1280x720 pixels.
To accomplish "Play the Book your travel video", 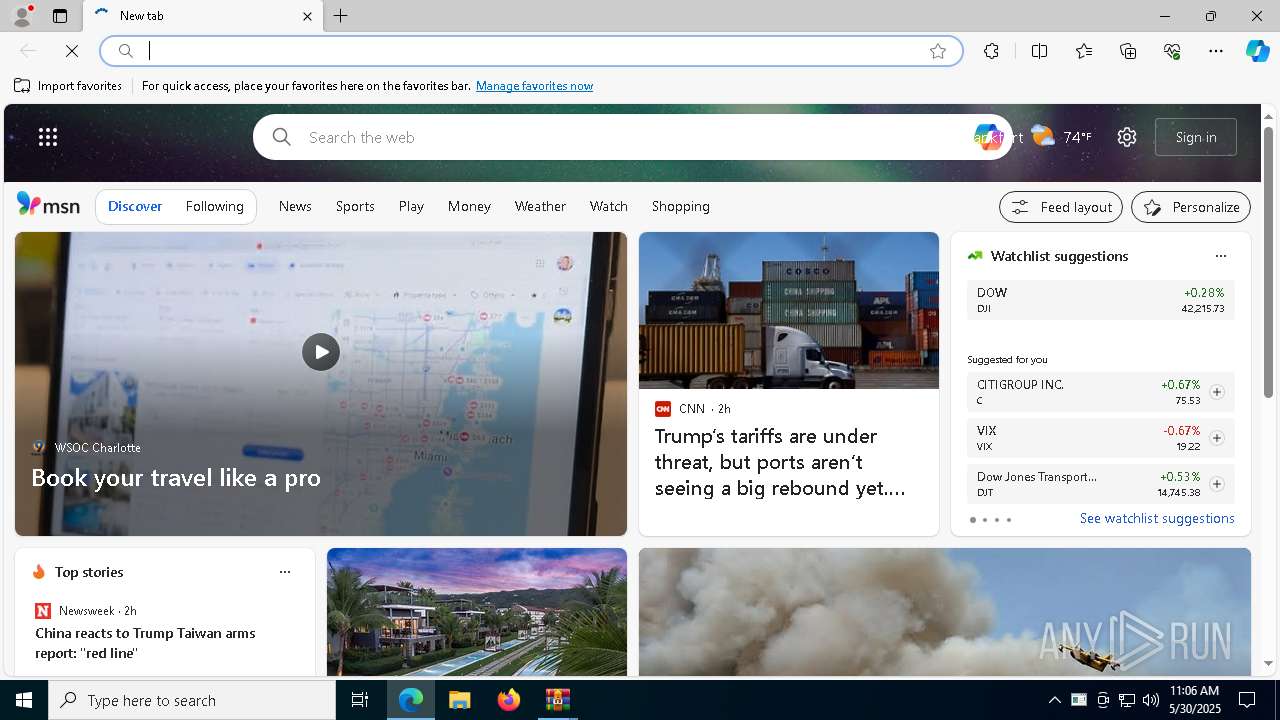I will 321,352.
